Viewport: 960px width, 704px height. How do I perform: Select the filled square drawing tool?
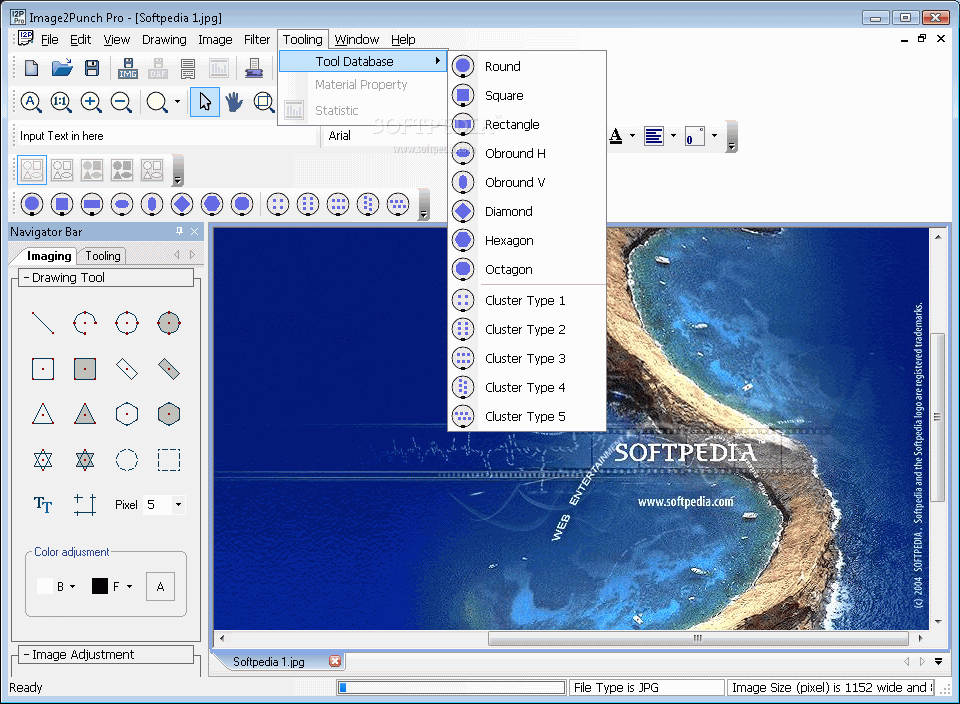tap(84, 369)
